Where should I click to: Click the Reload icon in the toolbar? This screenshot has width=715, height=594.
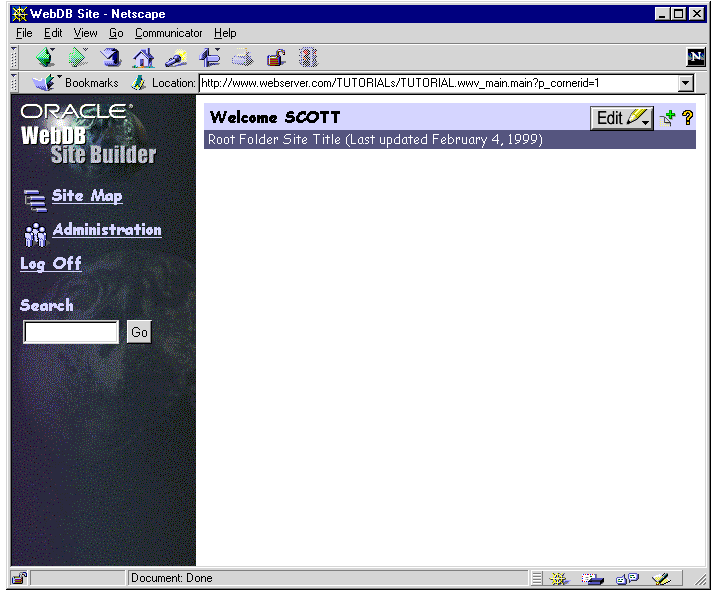pyautogui.click(x=111, y=58)
